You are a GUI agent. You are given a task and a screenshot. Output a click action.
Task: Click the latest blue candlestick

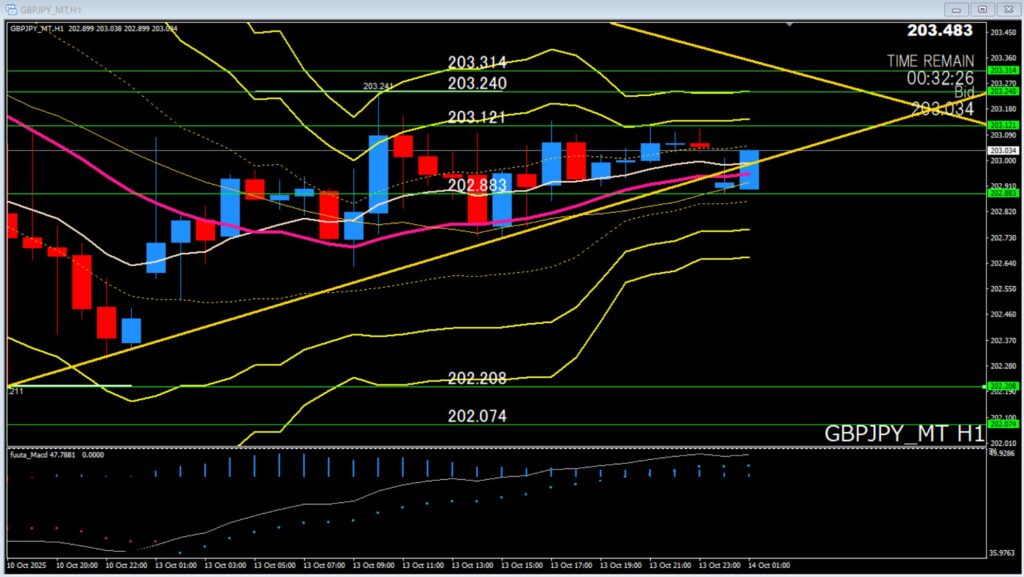[x=749, y=170]
